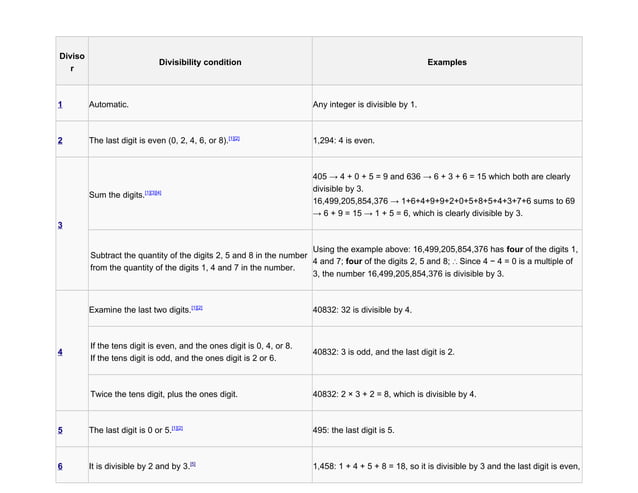Click the "Divisibility condition" column header
This screenshot has height=493, width=638.
[199, 63]
